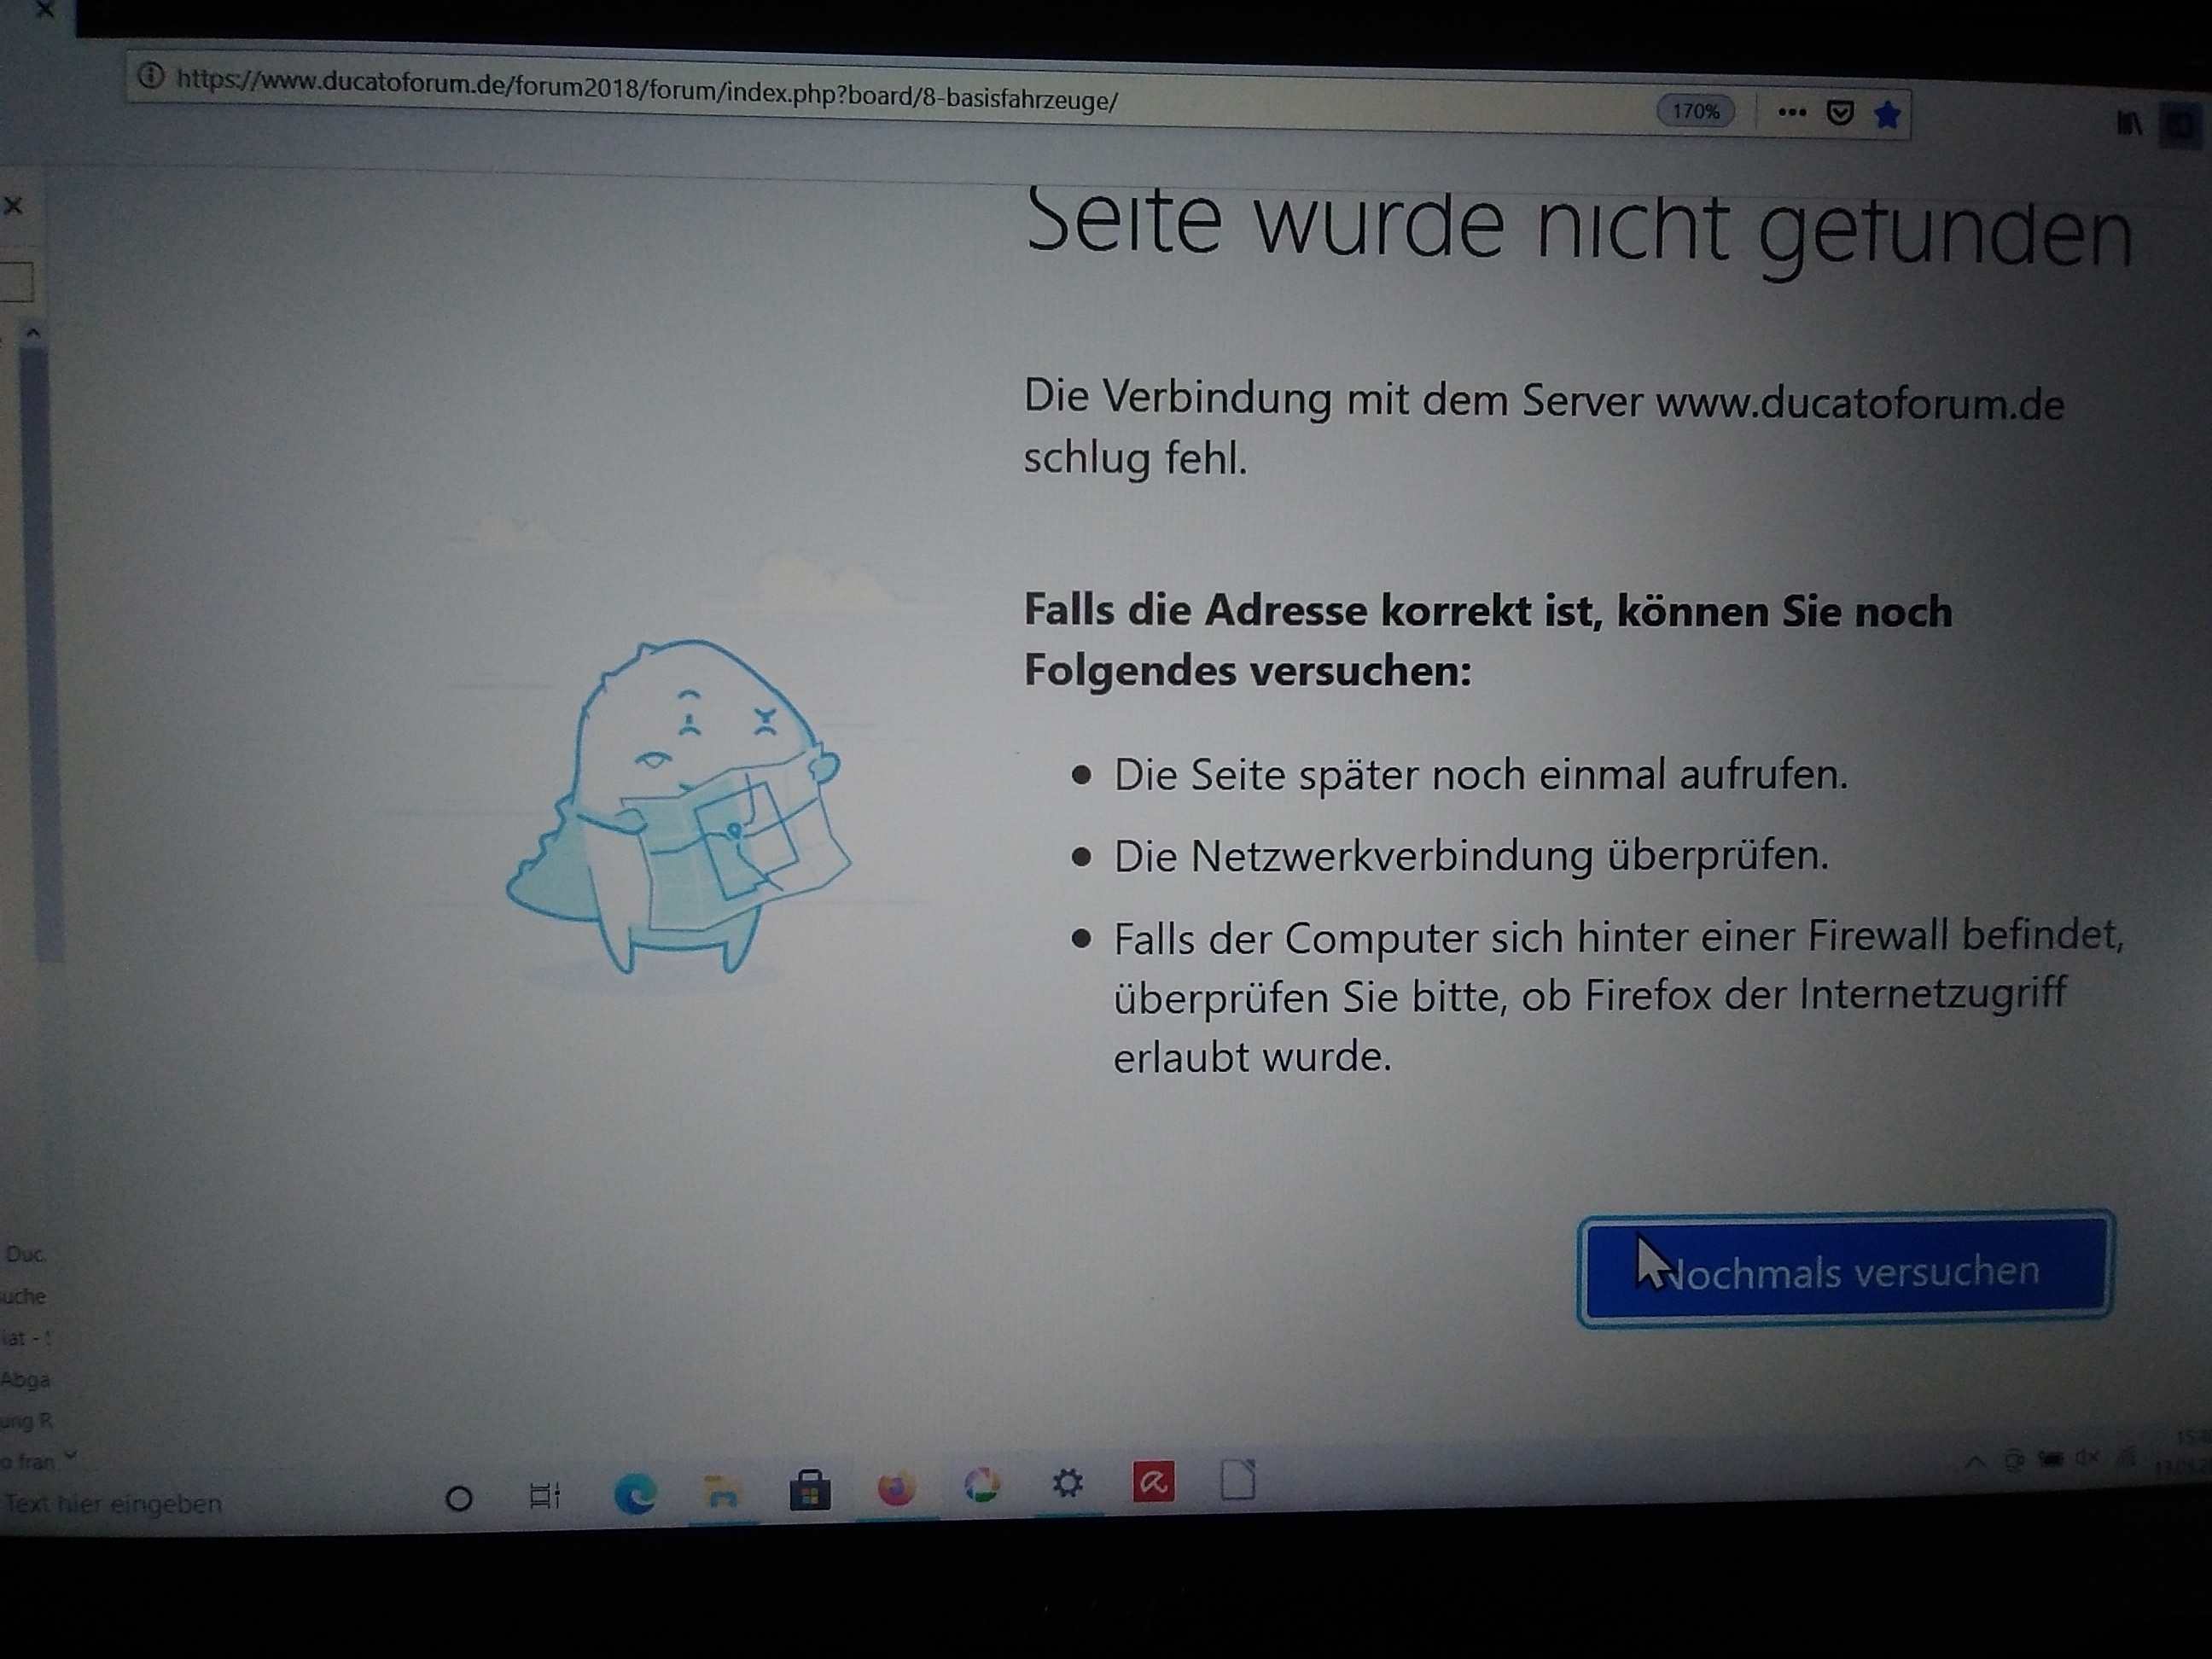Open the Library bookshelf icon
Screen dimensions: 2212x1659
pos(2128,123)
